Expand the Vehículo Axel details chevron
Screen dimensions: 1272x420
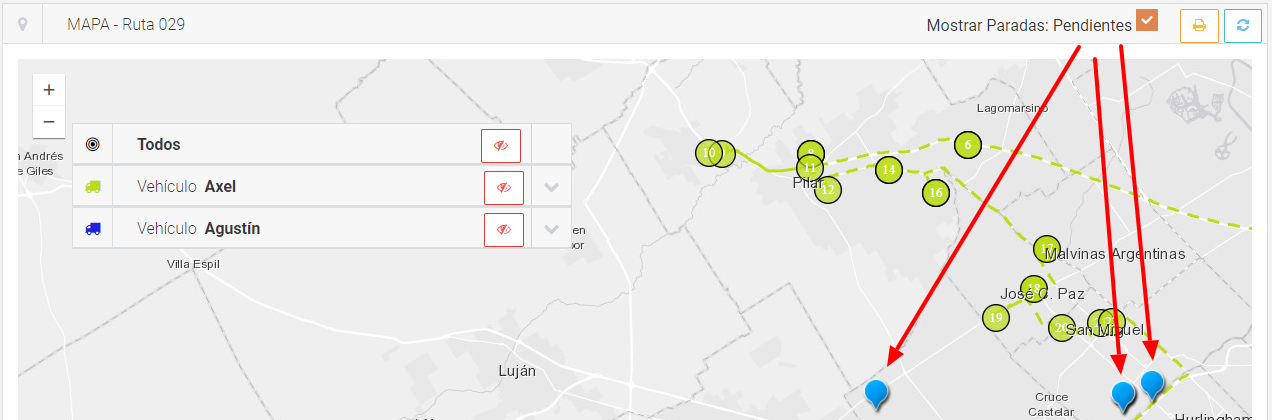pos(551,187)
